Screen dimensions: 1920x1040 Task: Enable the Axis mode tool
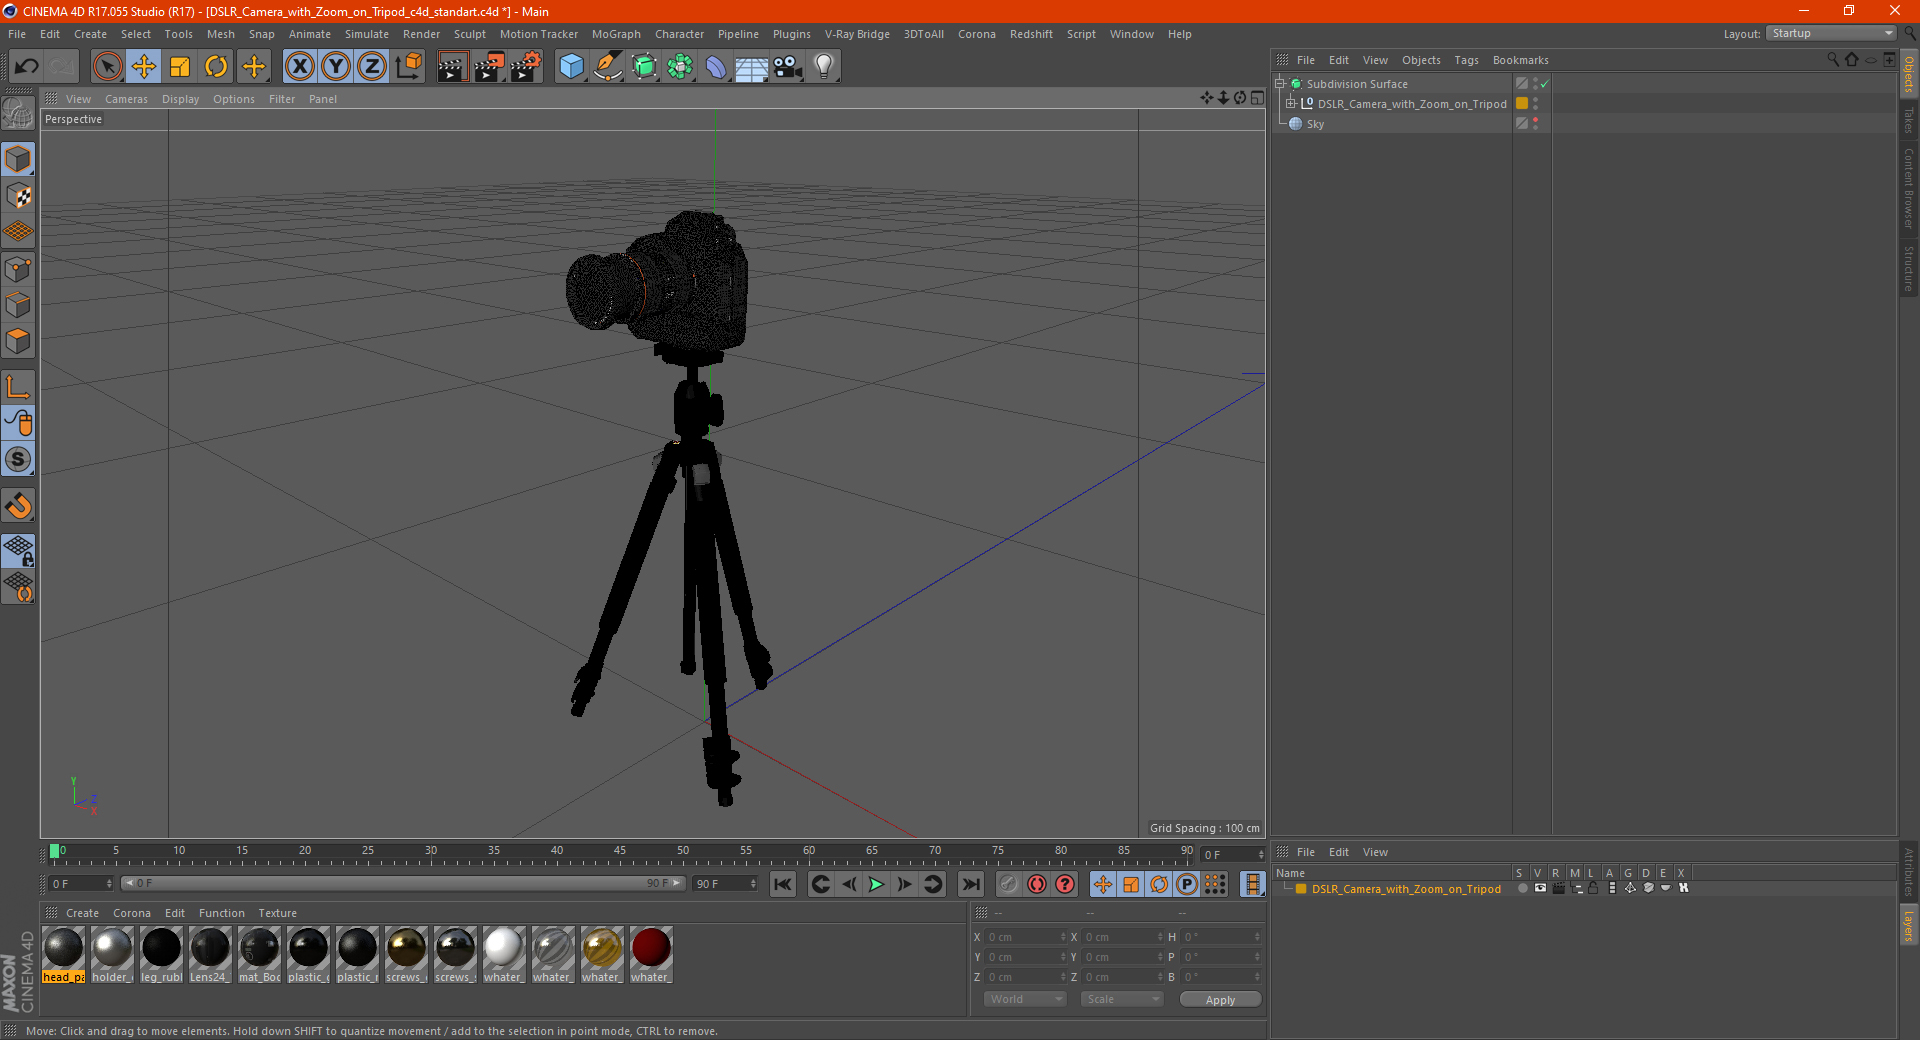tap(18, 387)
